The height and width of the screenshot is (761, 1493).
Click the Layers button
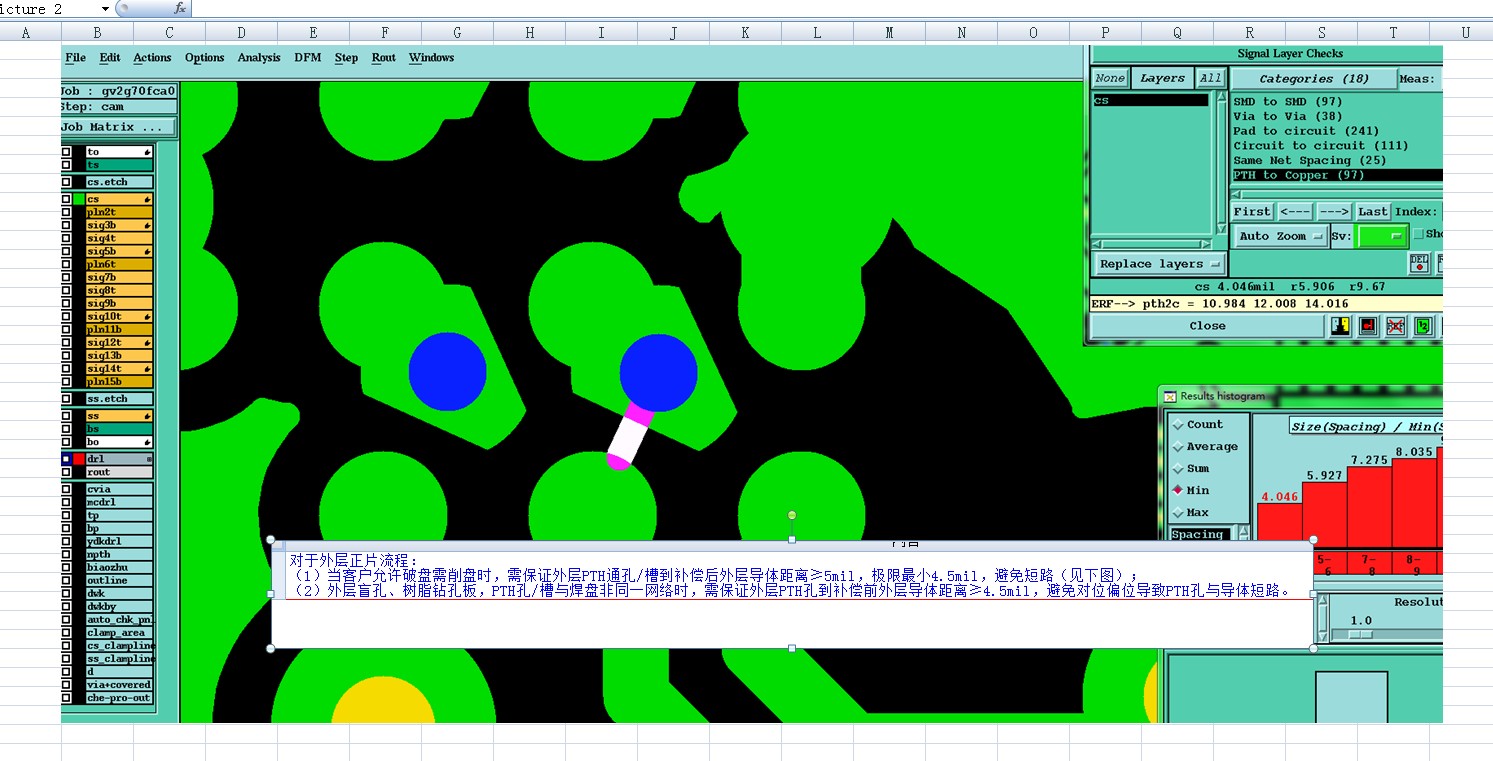(x=1162, y=78)
